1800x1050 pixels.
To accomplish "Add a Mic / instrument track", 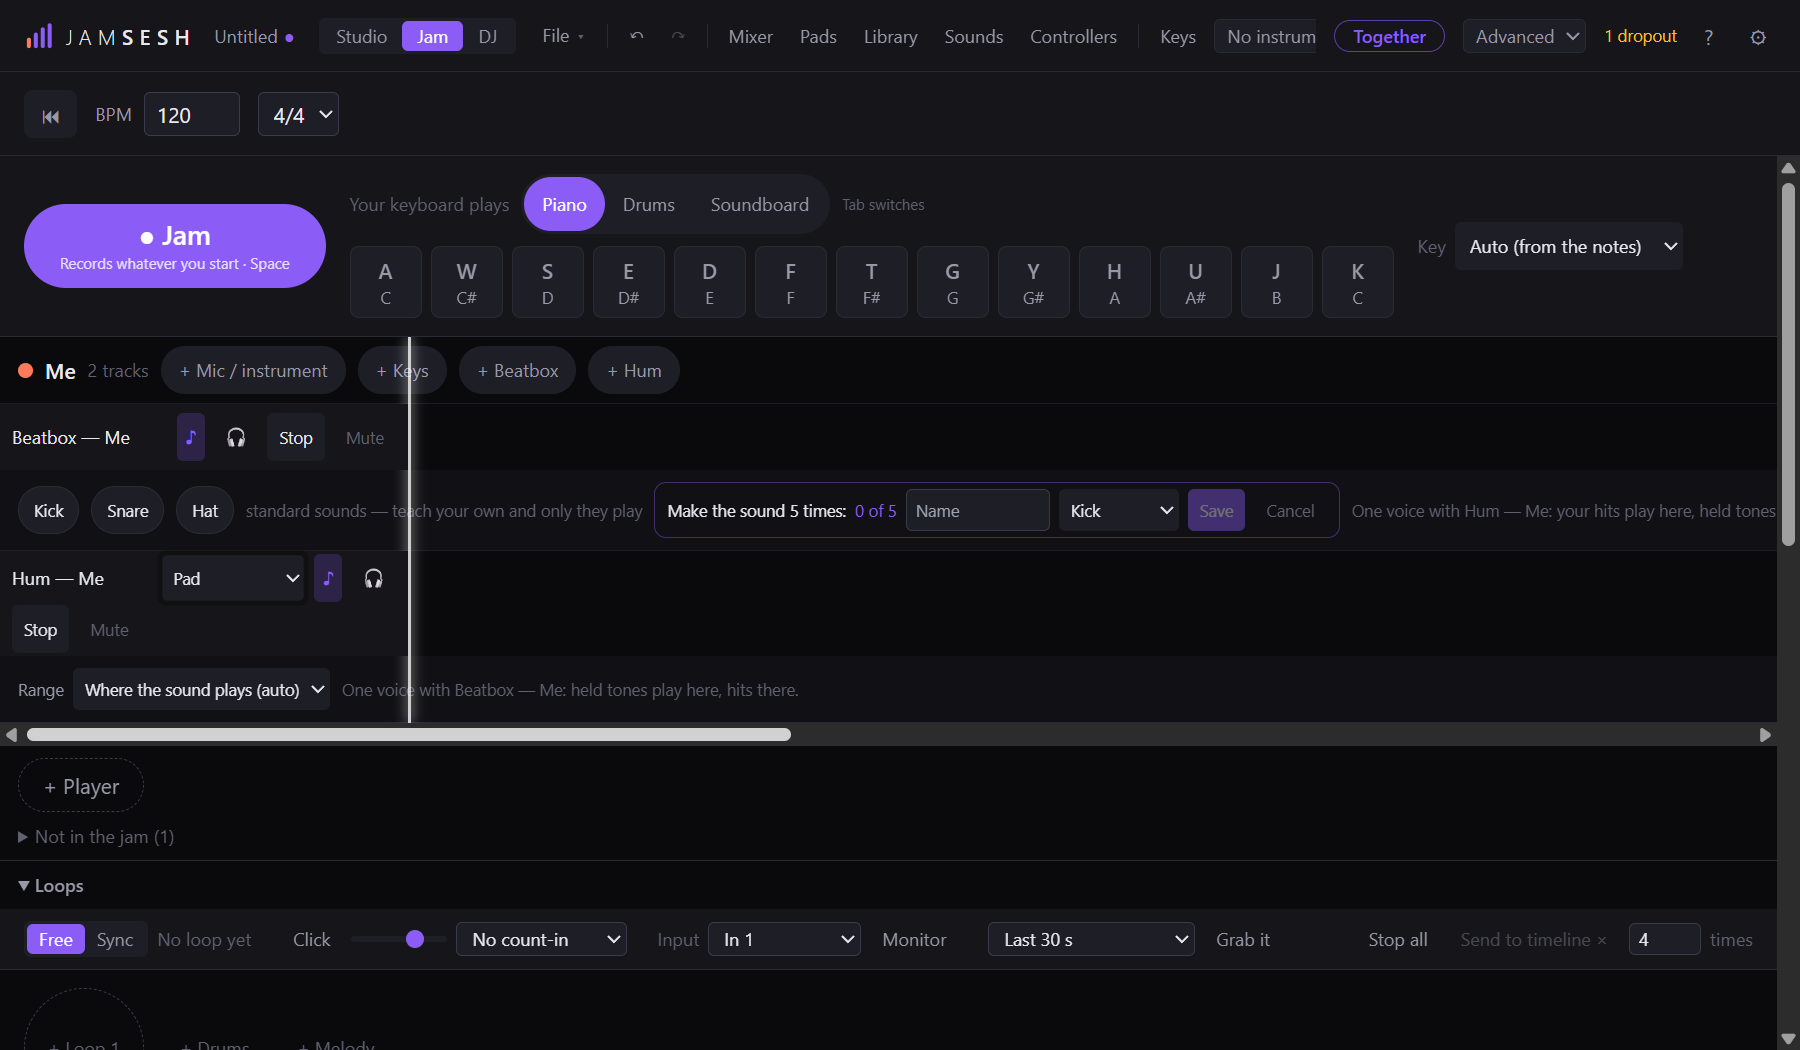I will pyautogui.click(x=253, y=370).
